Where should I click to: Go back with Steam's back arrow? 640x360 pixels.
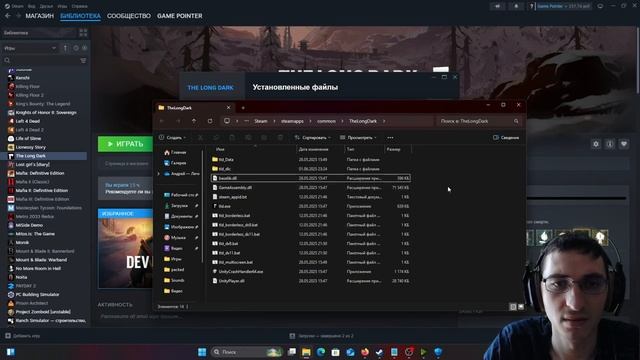coord(8,16)
